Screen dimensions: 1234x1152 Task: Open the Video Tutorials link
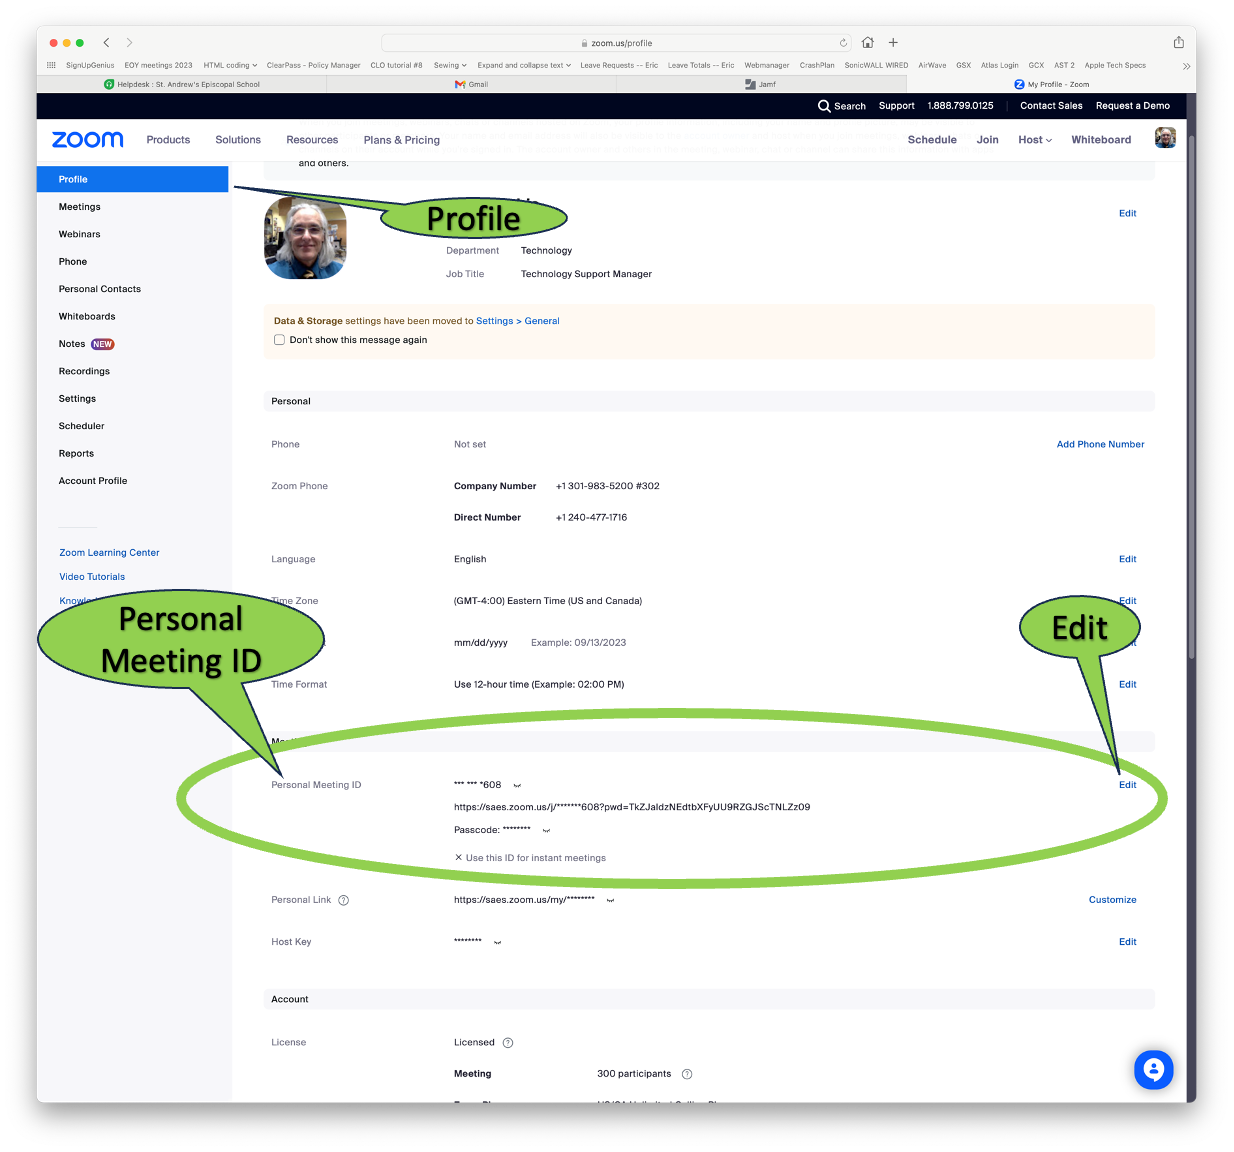point(92,577)
